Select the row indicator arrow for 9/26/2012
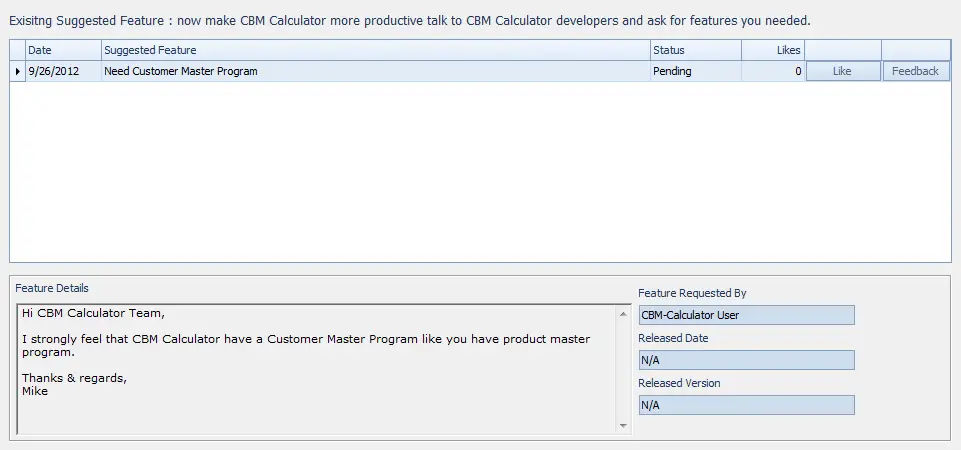The width and height of the screenshot is (961, 450). (18, 71)
